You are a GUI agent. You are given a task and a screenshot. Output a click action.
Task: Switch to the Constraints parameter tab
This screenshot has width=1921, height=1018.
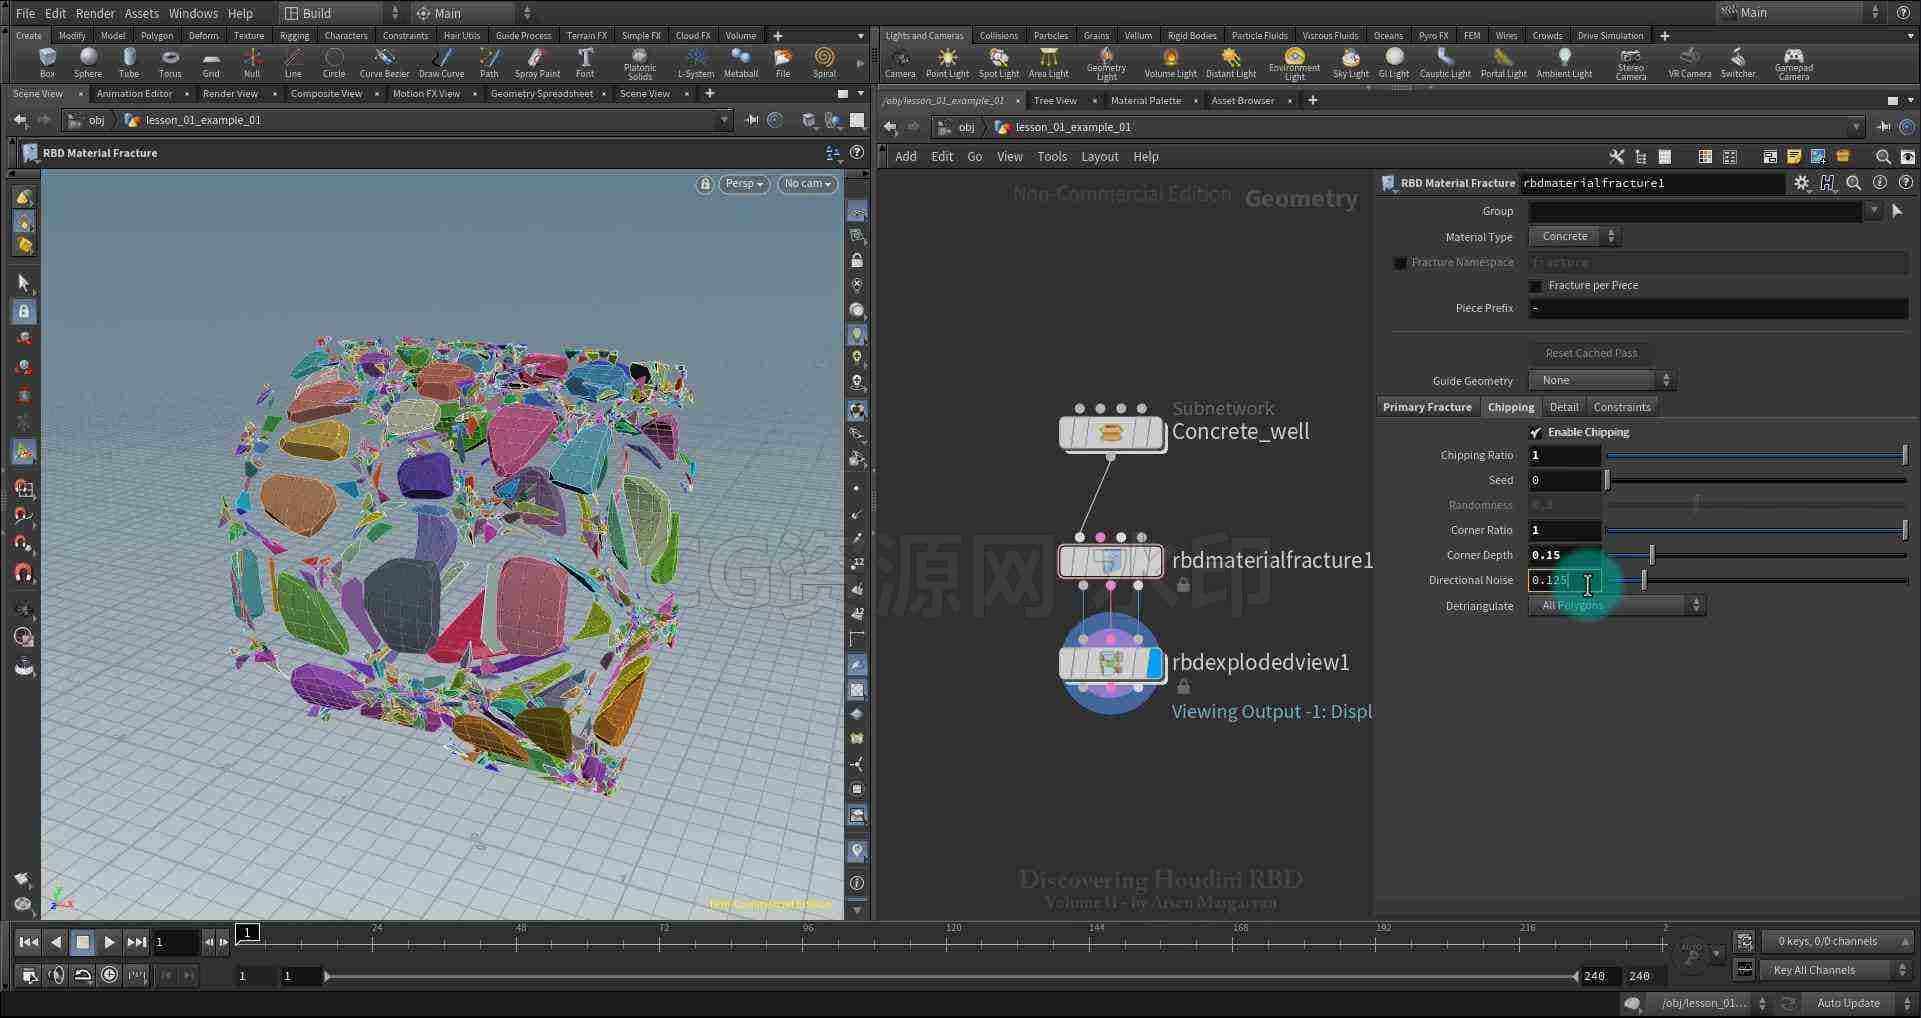[1621, 407]
